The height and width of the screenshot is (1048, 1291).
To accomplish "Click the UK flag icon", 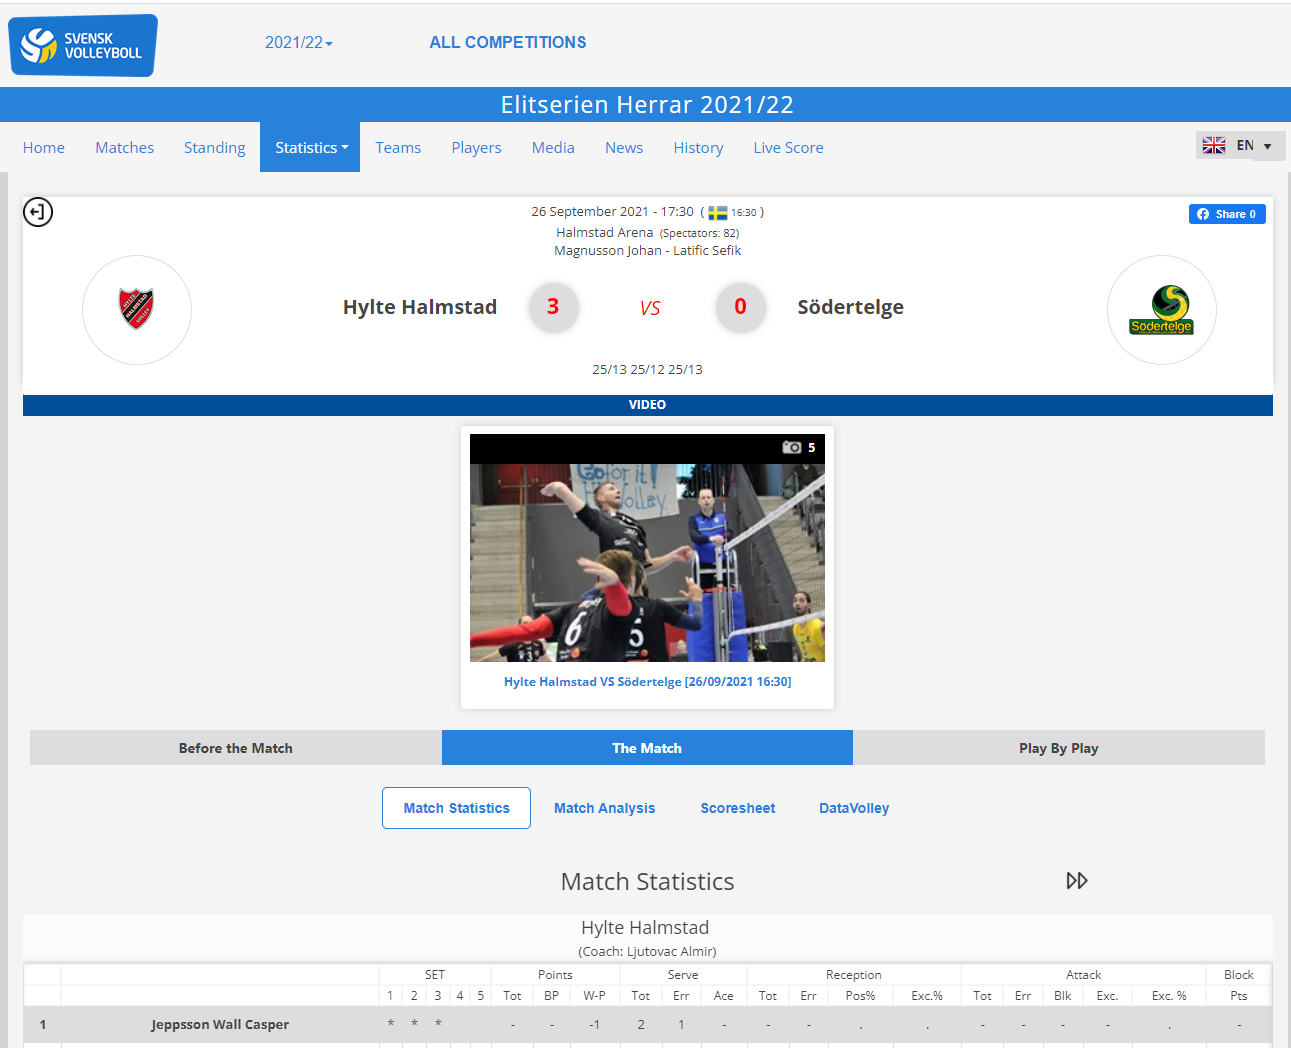I will pyautogui.click(x=1214, y=146).
